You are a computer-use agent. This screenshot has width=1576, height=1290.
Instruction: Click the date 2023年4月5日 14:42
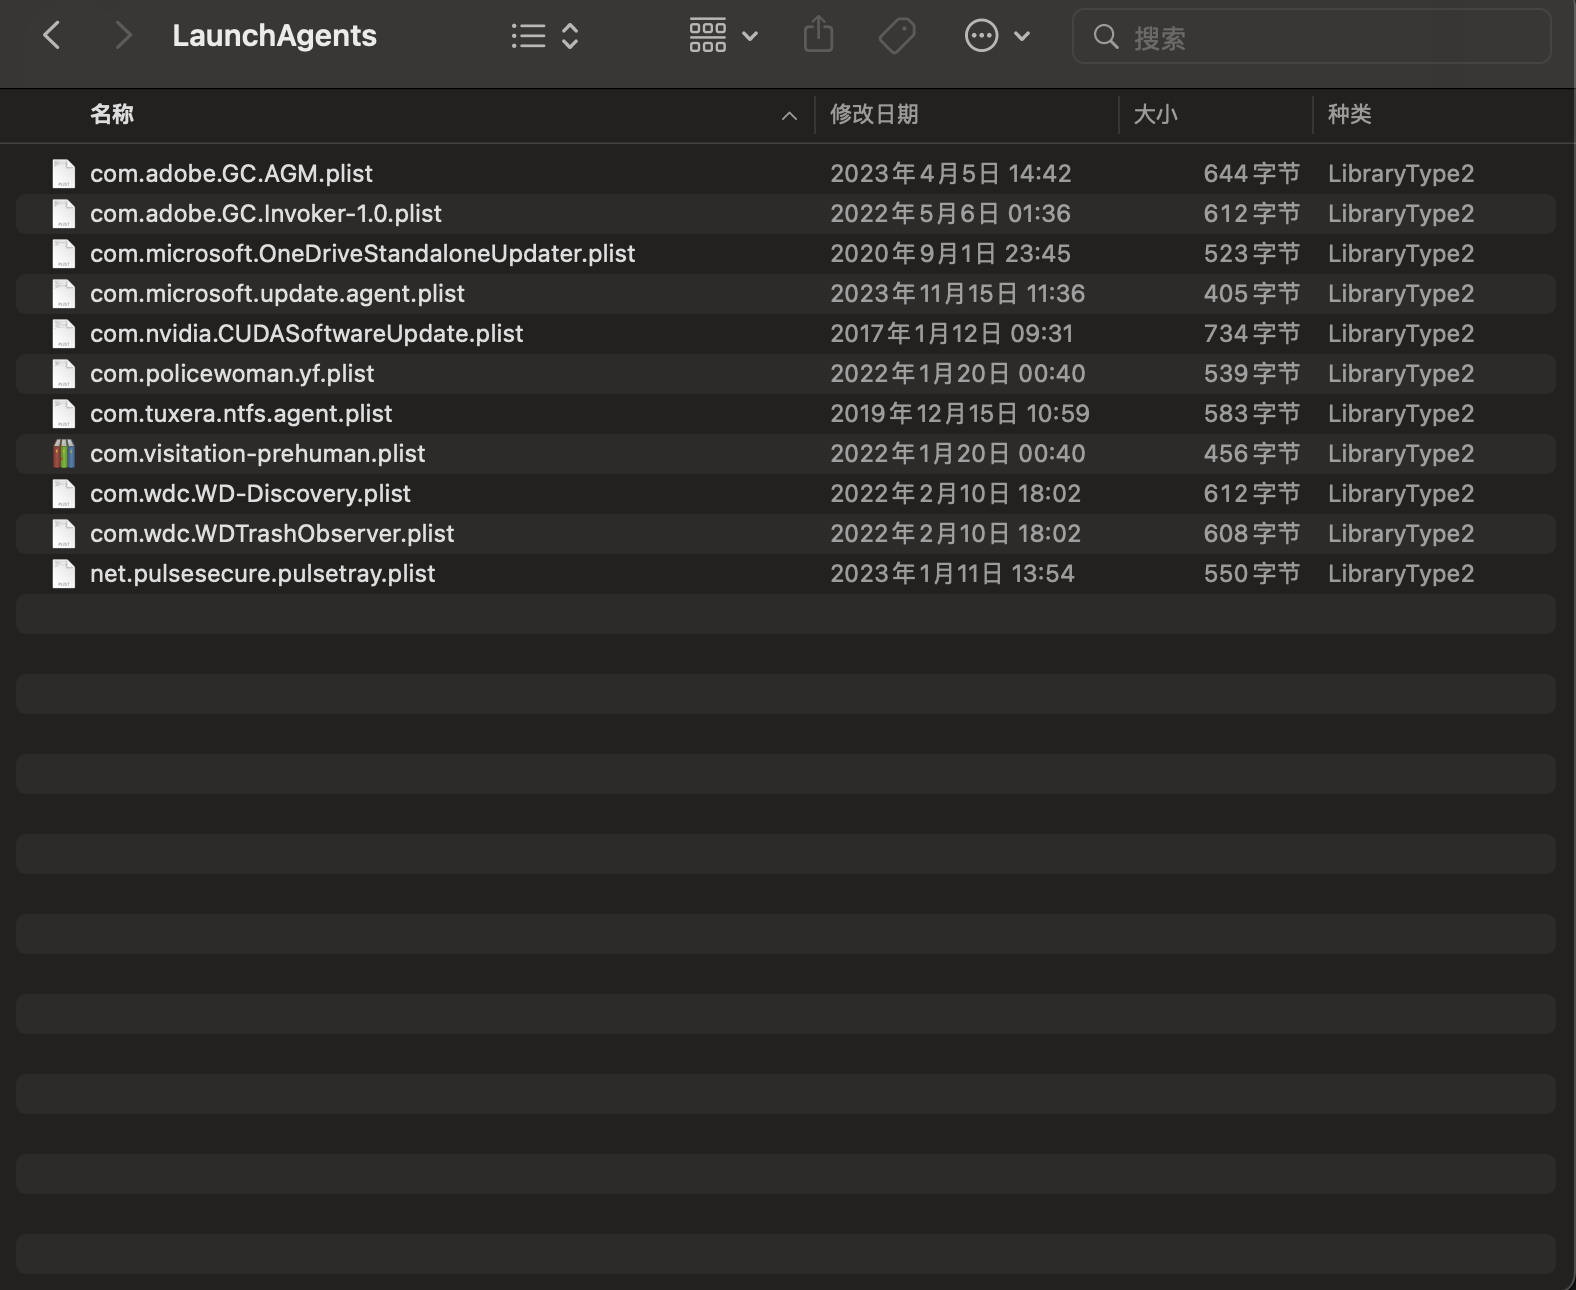(x=950, y=174)
